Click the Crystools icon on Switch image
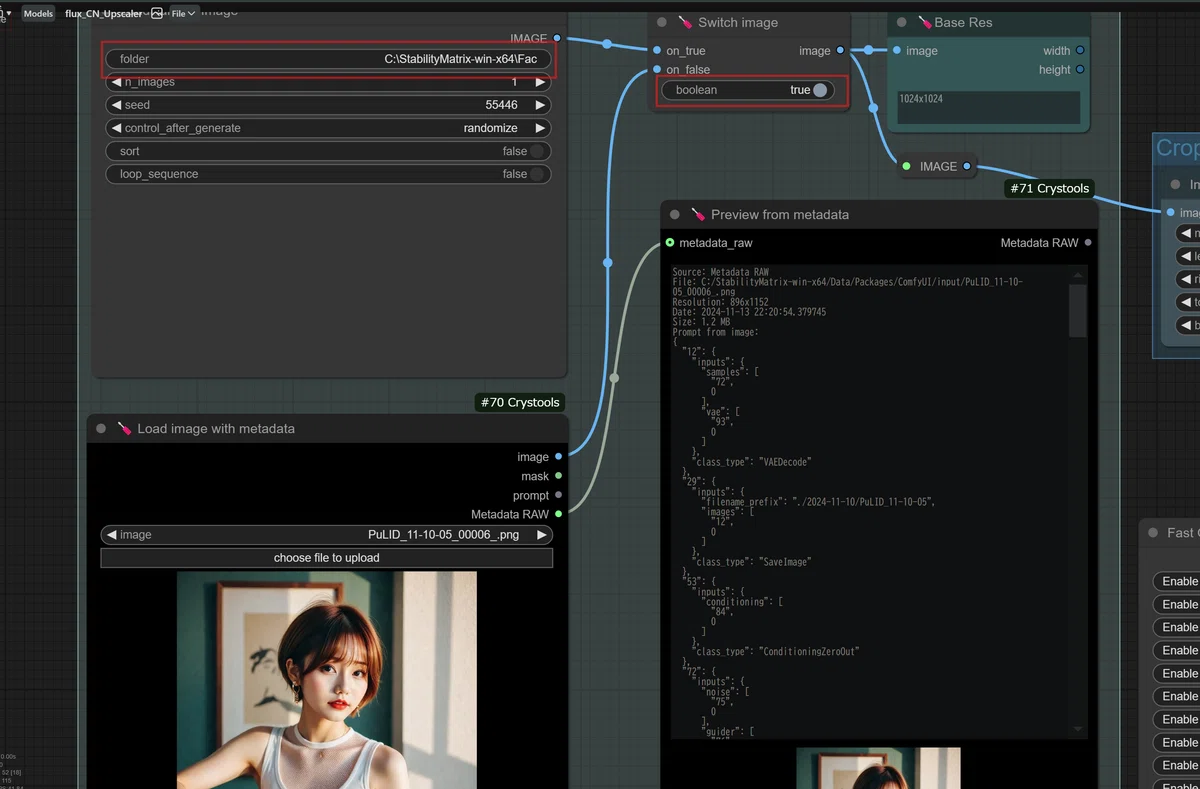 685,22
